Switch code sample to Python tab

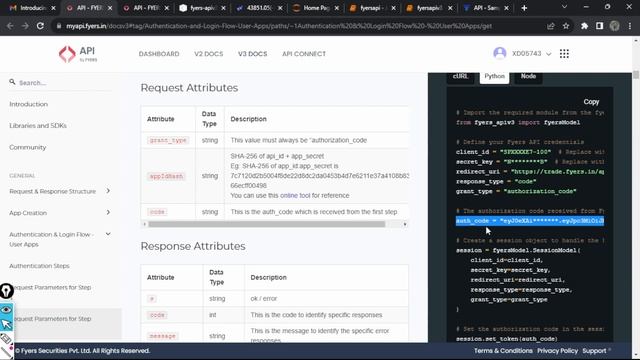click(x=494, y=77)
